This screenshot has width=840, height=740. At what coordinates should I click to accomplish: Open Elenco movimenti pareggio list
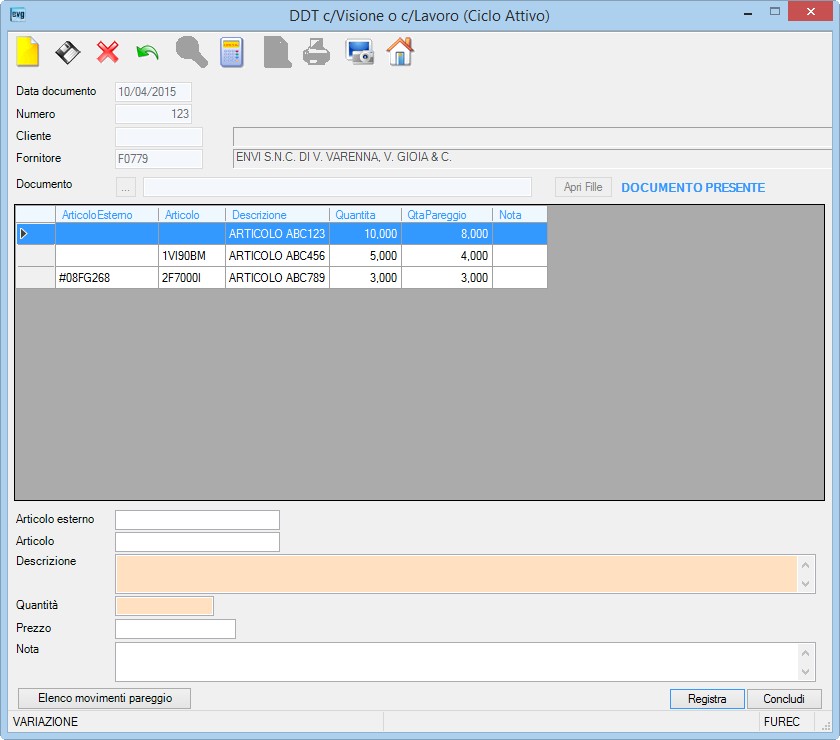(104, 698)
